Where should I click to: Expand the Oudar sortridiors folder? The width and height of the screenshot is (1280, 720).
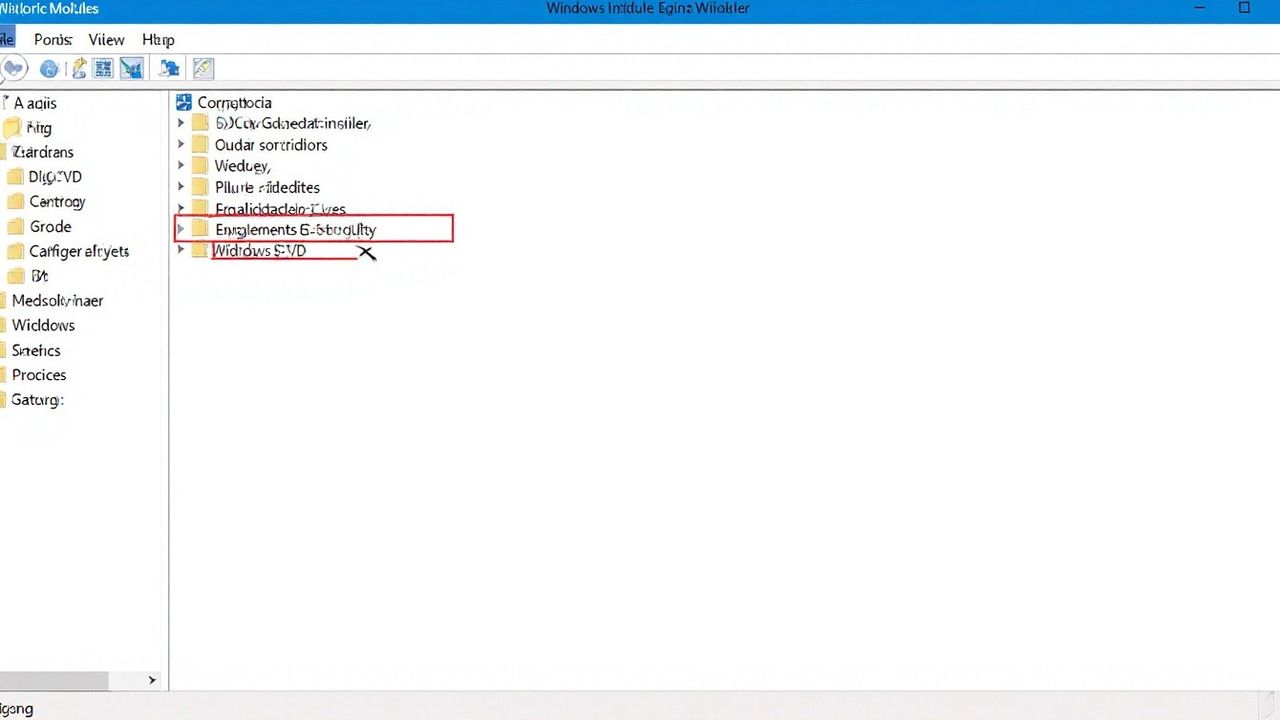point(181,144)
